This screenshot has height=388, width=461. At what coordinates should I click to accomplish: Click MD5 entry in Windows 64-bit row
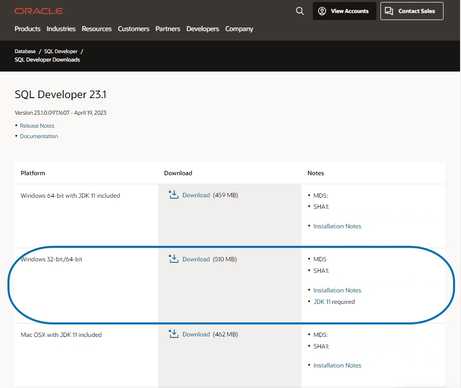point(320,195)
